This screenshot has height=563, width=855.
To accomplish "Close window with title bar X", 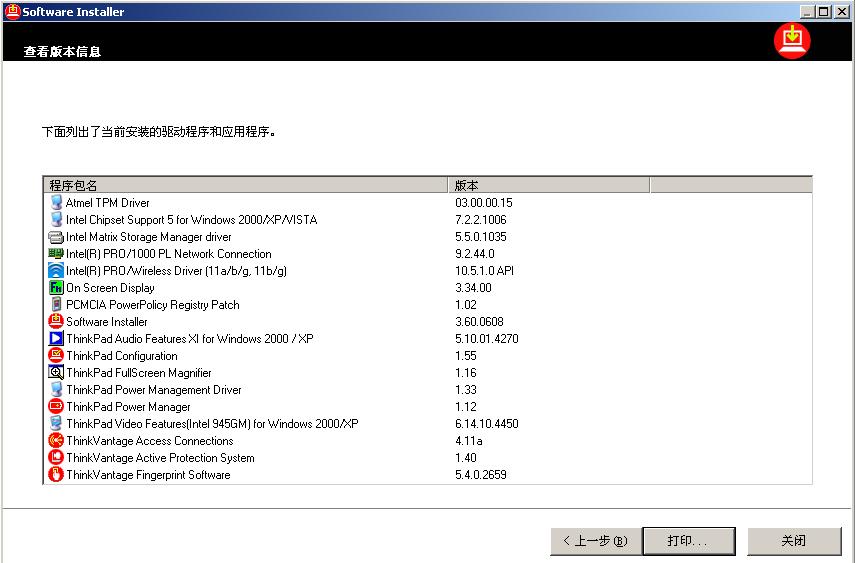I will (841, 11).
